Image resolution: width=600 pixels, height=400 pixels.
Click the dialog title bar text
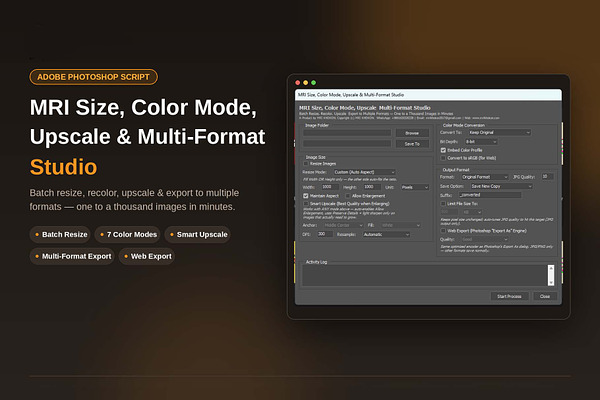pyautogui.click(x=351, y=95)
